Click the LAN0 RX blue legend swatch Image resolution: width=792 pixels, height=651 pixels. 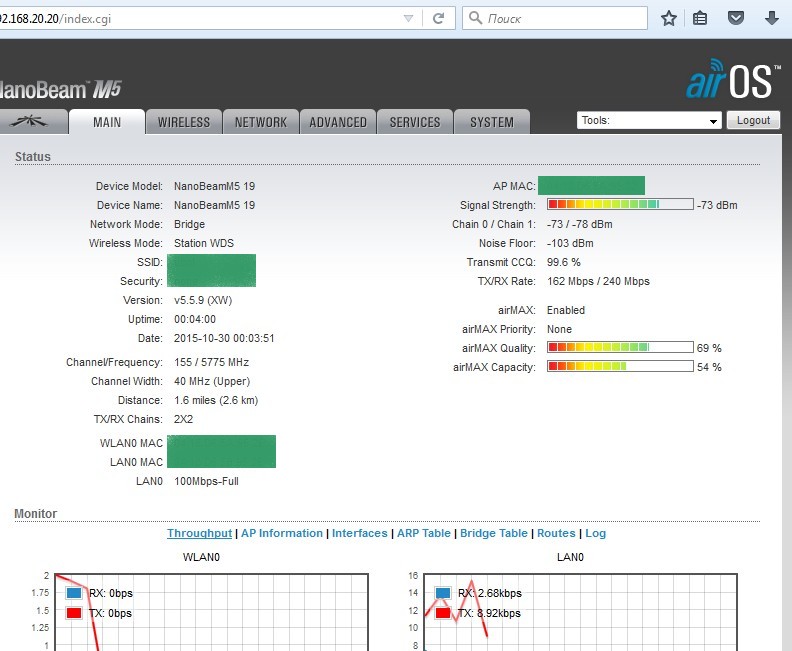pos(443,593)
